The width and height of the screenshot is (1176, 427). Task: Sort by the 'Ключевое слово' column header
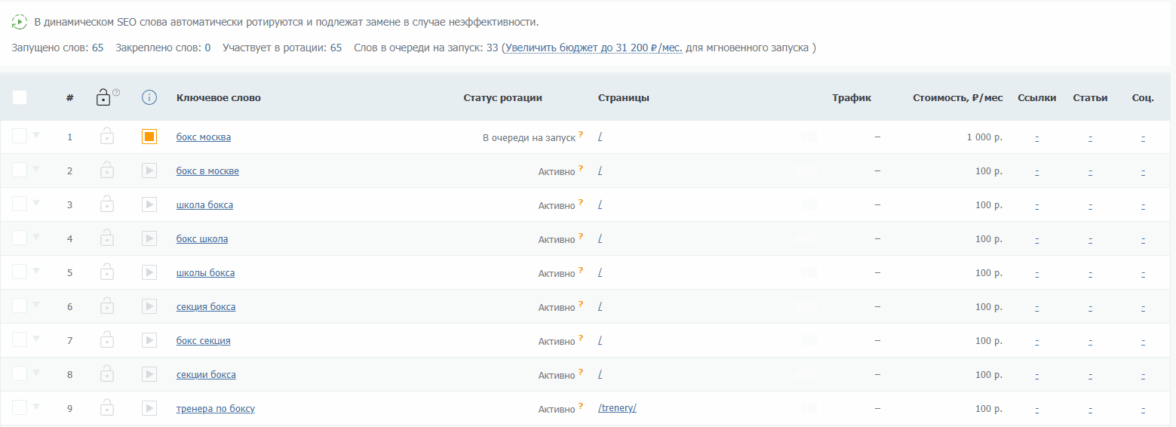(x=218, y=97)
